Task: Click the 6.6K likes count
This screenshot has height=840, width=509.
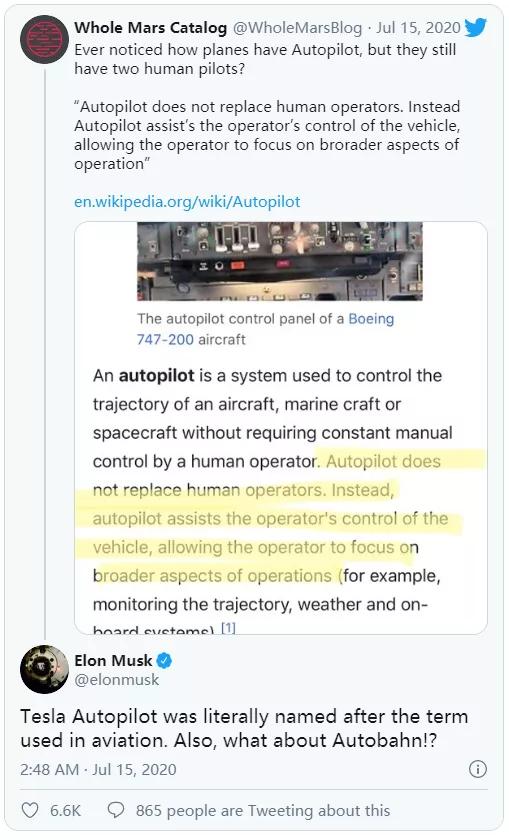Action: pyautogui.click(x=65, y=811)
